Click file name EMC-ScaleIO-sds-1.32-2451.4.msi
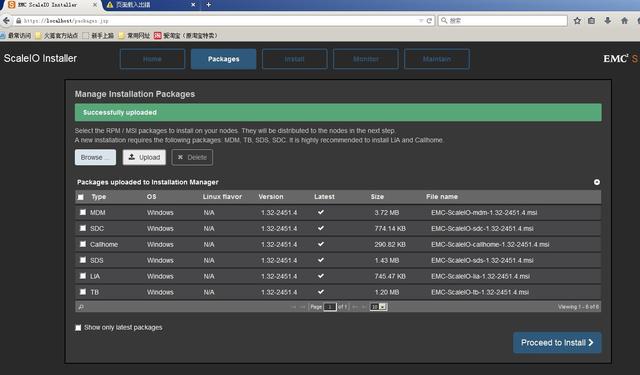Screen dimensions: 640x375 482,260
